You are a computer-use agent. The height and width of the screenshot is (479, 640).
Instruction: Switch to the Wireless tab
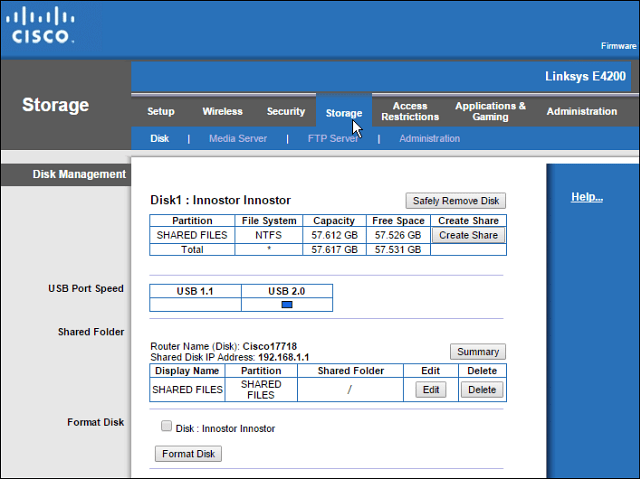pos(222,111)
